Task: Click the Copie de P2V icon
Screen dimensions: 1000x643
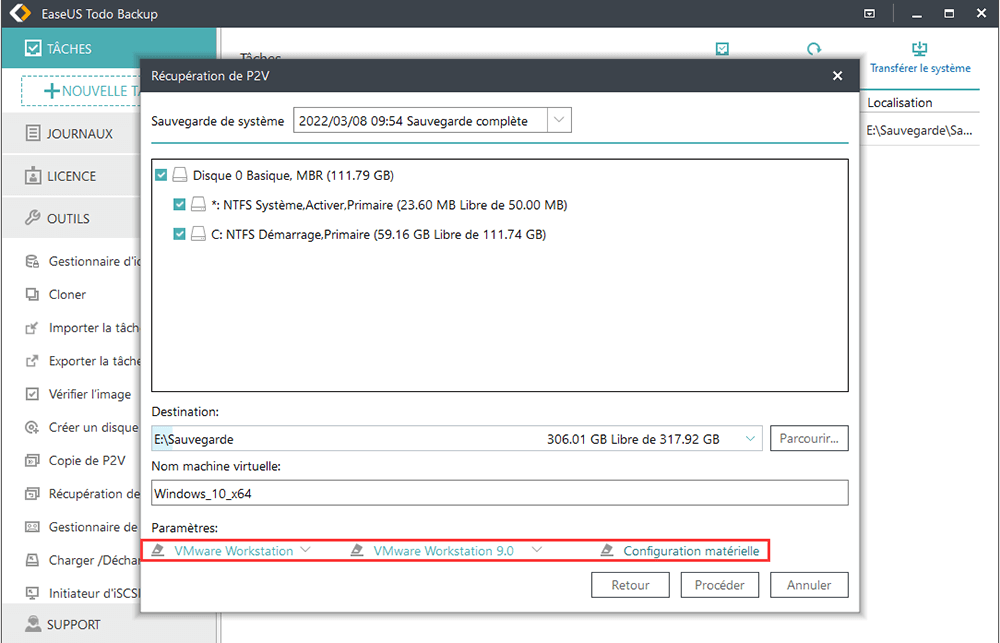Action: [x=32, y=461]
